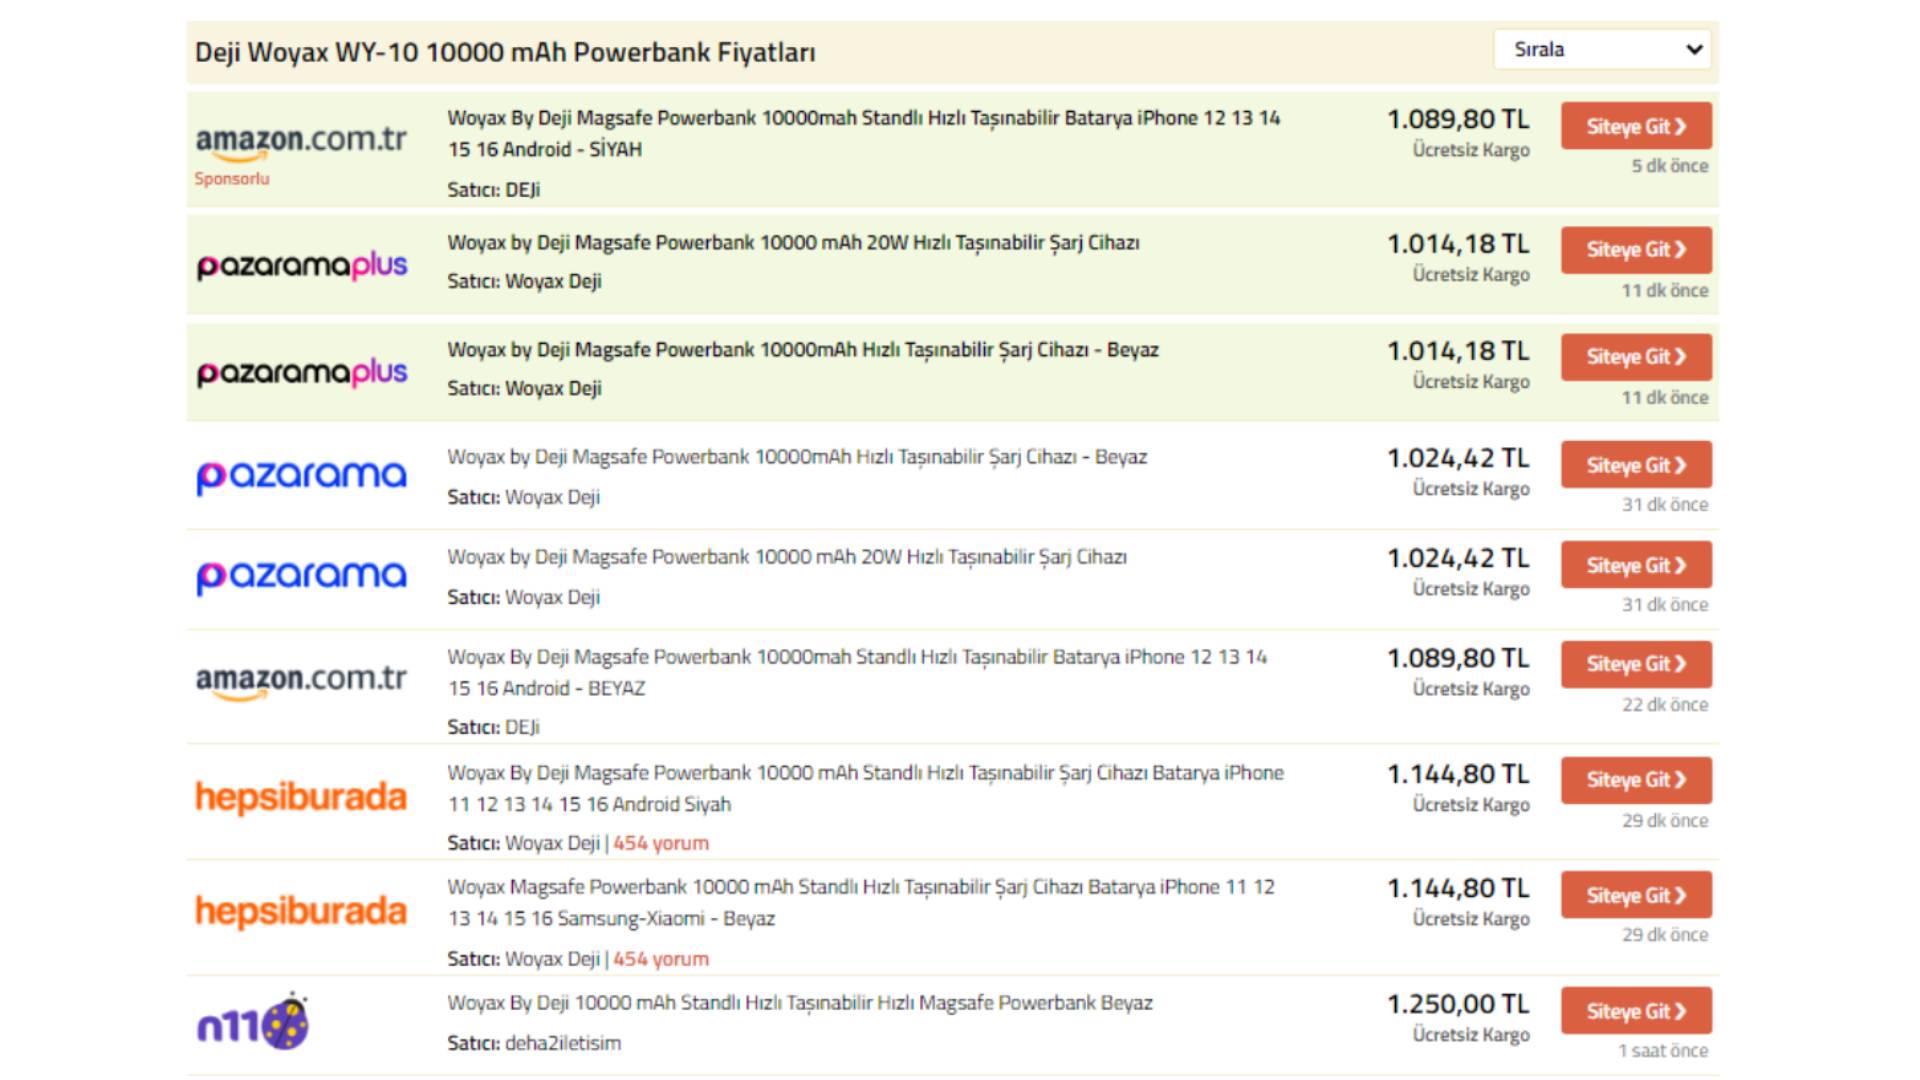Click the 5 dk önce timestamp
Image resolution: width=1920 pixels, height=1080 pixels.
click(x=1670, y=166)
